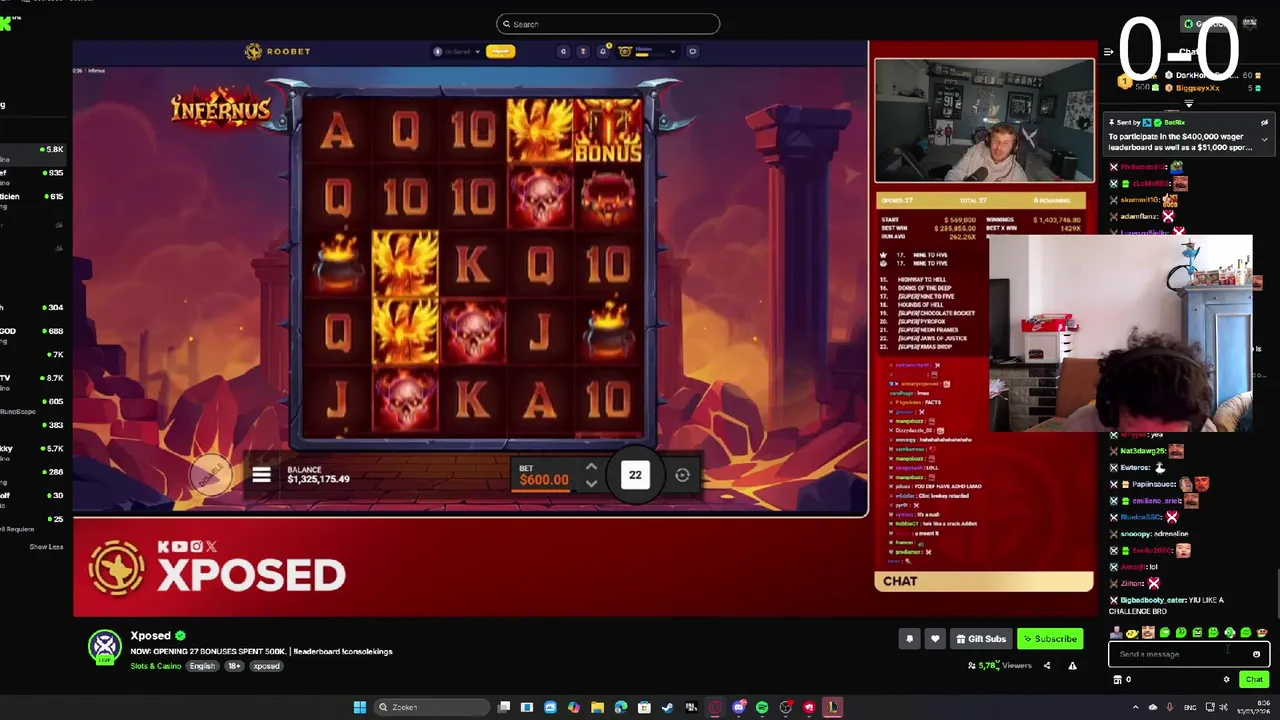This screenshot has width=1280, height=720.
Task: Open the emoji picker in the chat box
Action: (1257, 654)
